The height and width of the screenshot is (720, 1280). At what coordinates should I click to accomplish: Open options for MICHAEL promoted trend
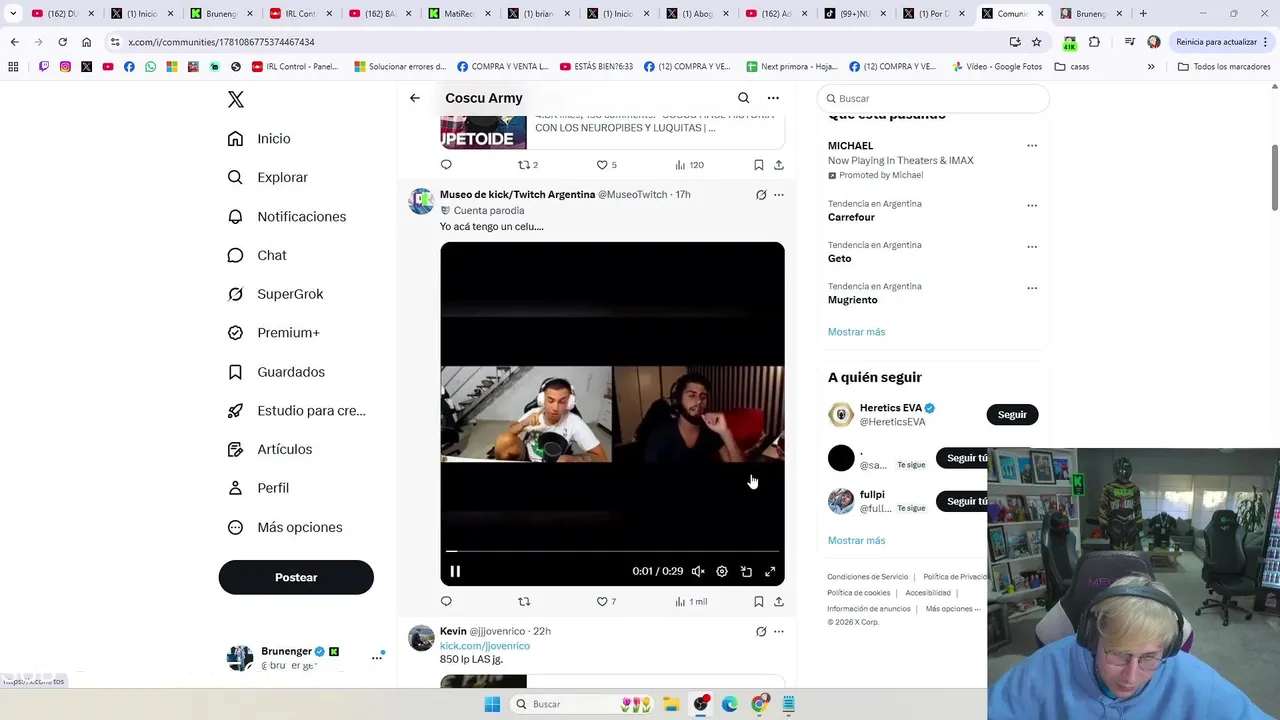pyautogui.click(x=1032, y=146)
